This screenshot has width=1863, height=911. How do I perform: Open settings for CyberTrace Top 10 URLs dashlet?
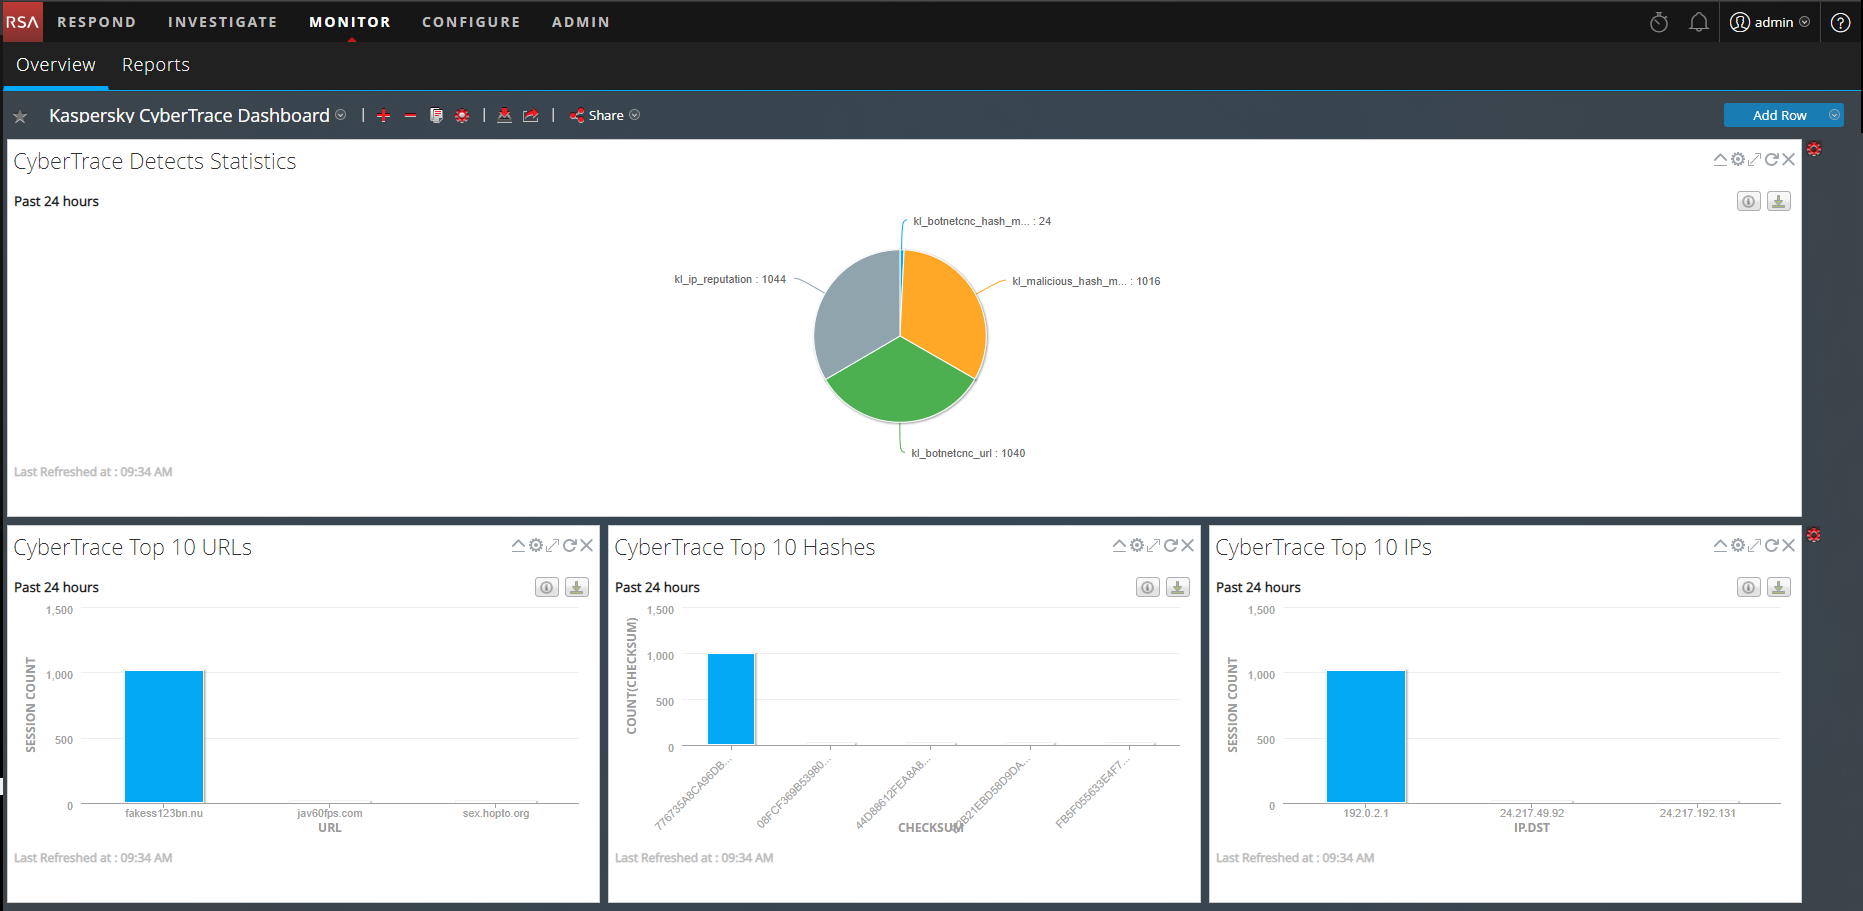535,545
